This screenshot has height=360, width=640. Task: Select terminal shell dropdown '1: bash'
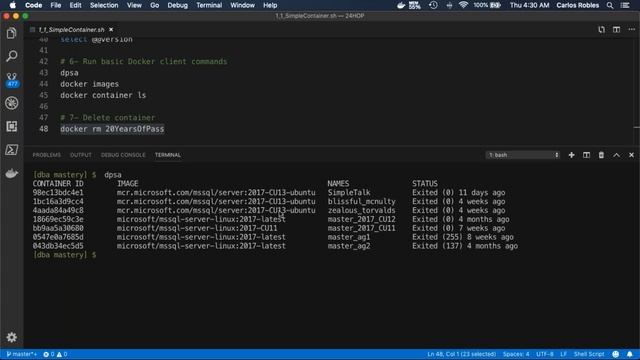[523, 155]
